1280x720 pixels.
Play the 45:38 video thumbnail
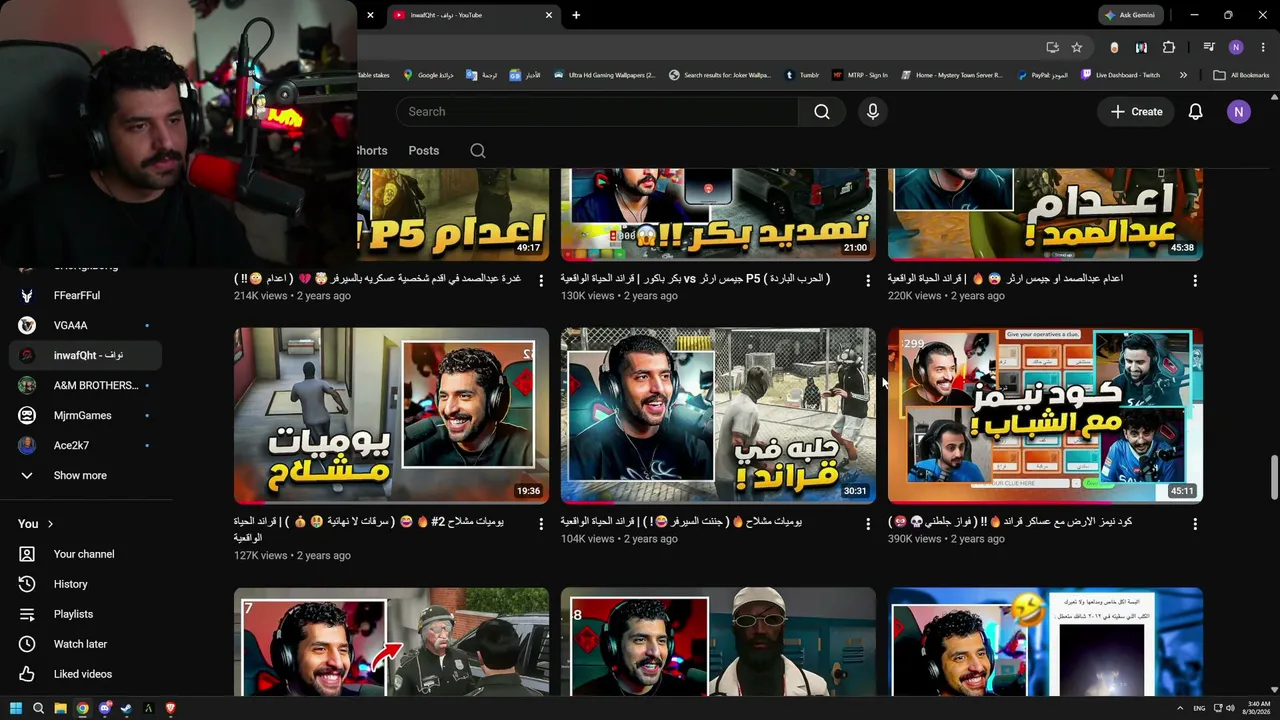click(1045, 215)
